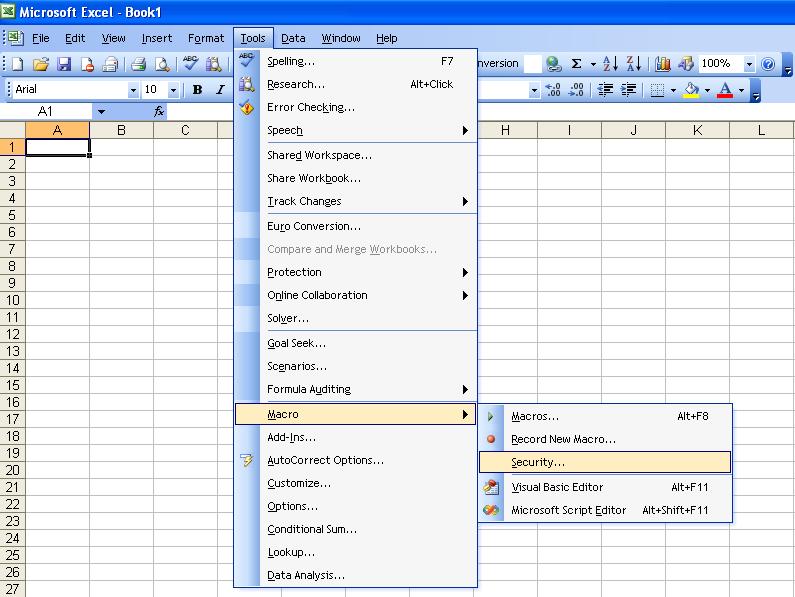
Task: Click the Visual Basic Editor icon
Action: click(x=491, y=487)
